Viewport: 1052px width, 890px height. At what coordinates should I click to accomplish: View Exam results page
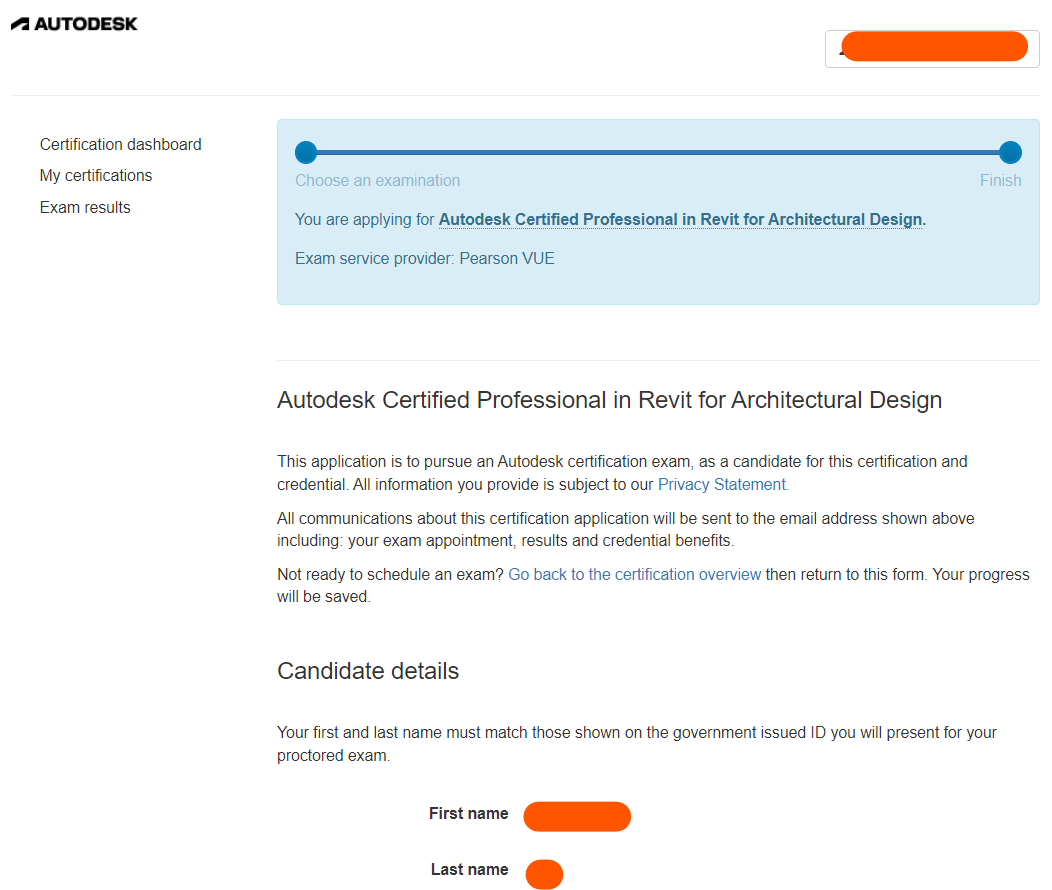coord(85,207)
